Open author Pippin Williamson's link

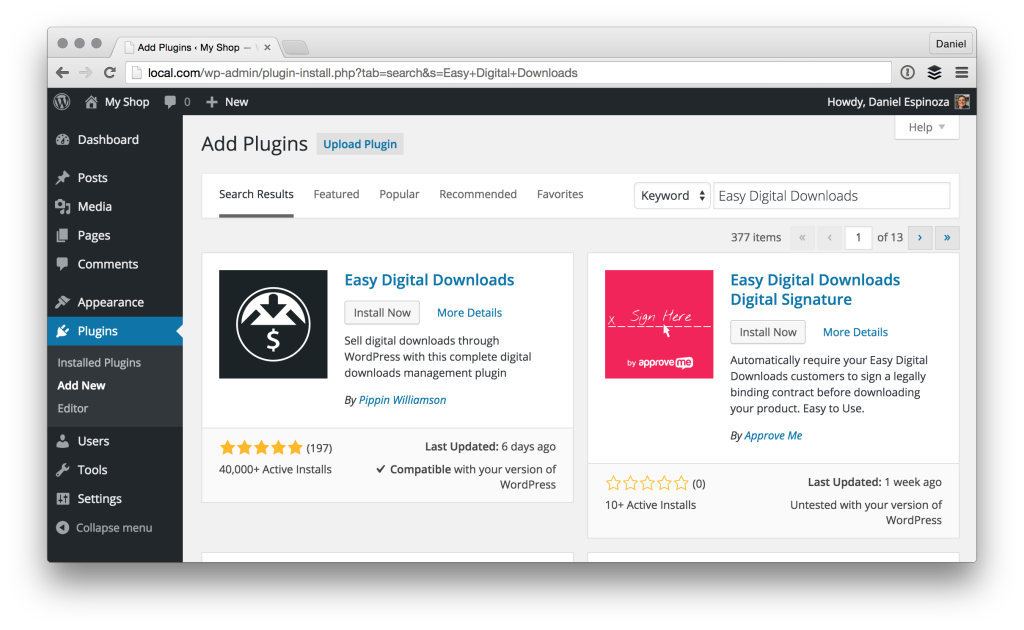click(x=402, y=400)
